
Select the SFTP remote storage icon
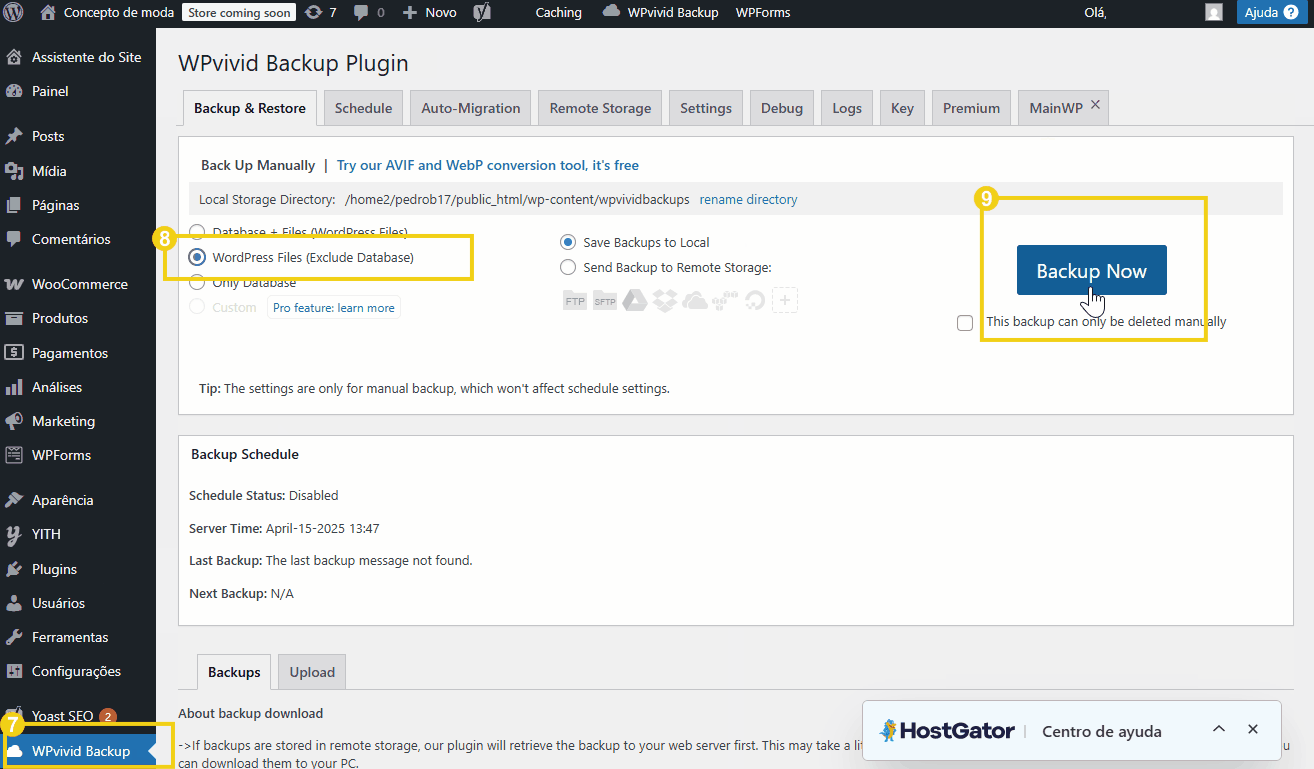(x=604, y=300)
